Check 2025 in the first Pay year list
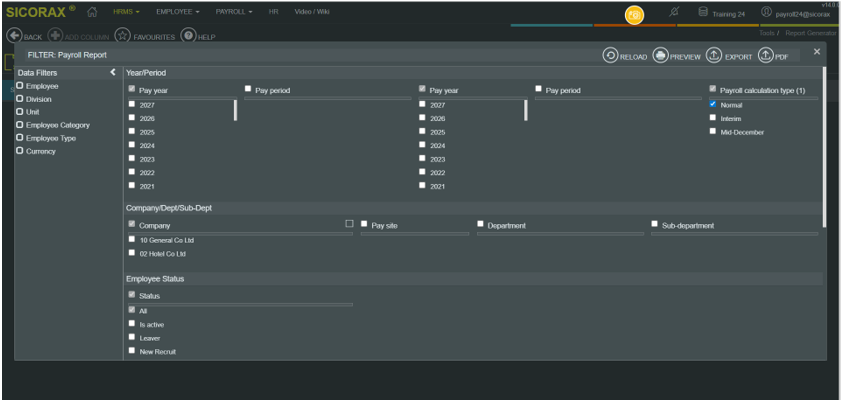 pyautogui.click(x=132, y=131)
